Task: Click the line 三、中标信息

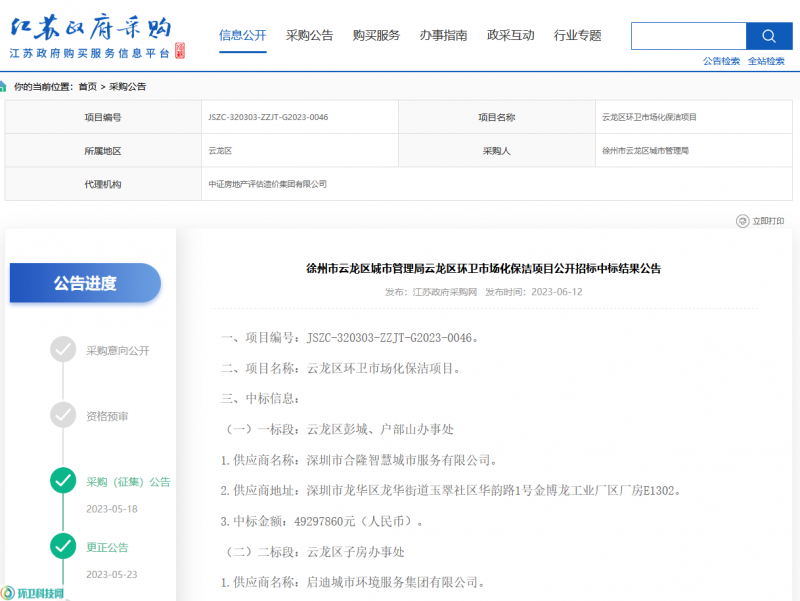Action: [260, 398]
